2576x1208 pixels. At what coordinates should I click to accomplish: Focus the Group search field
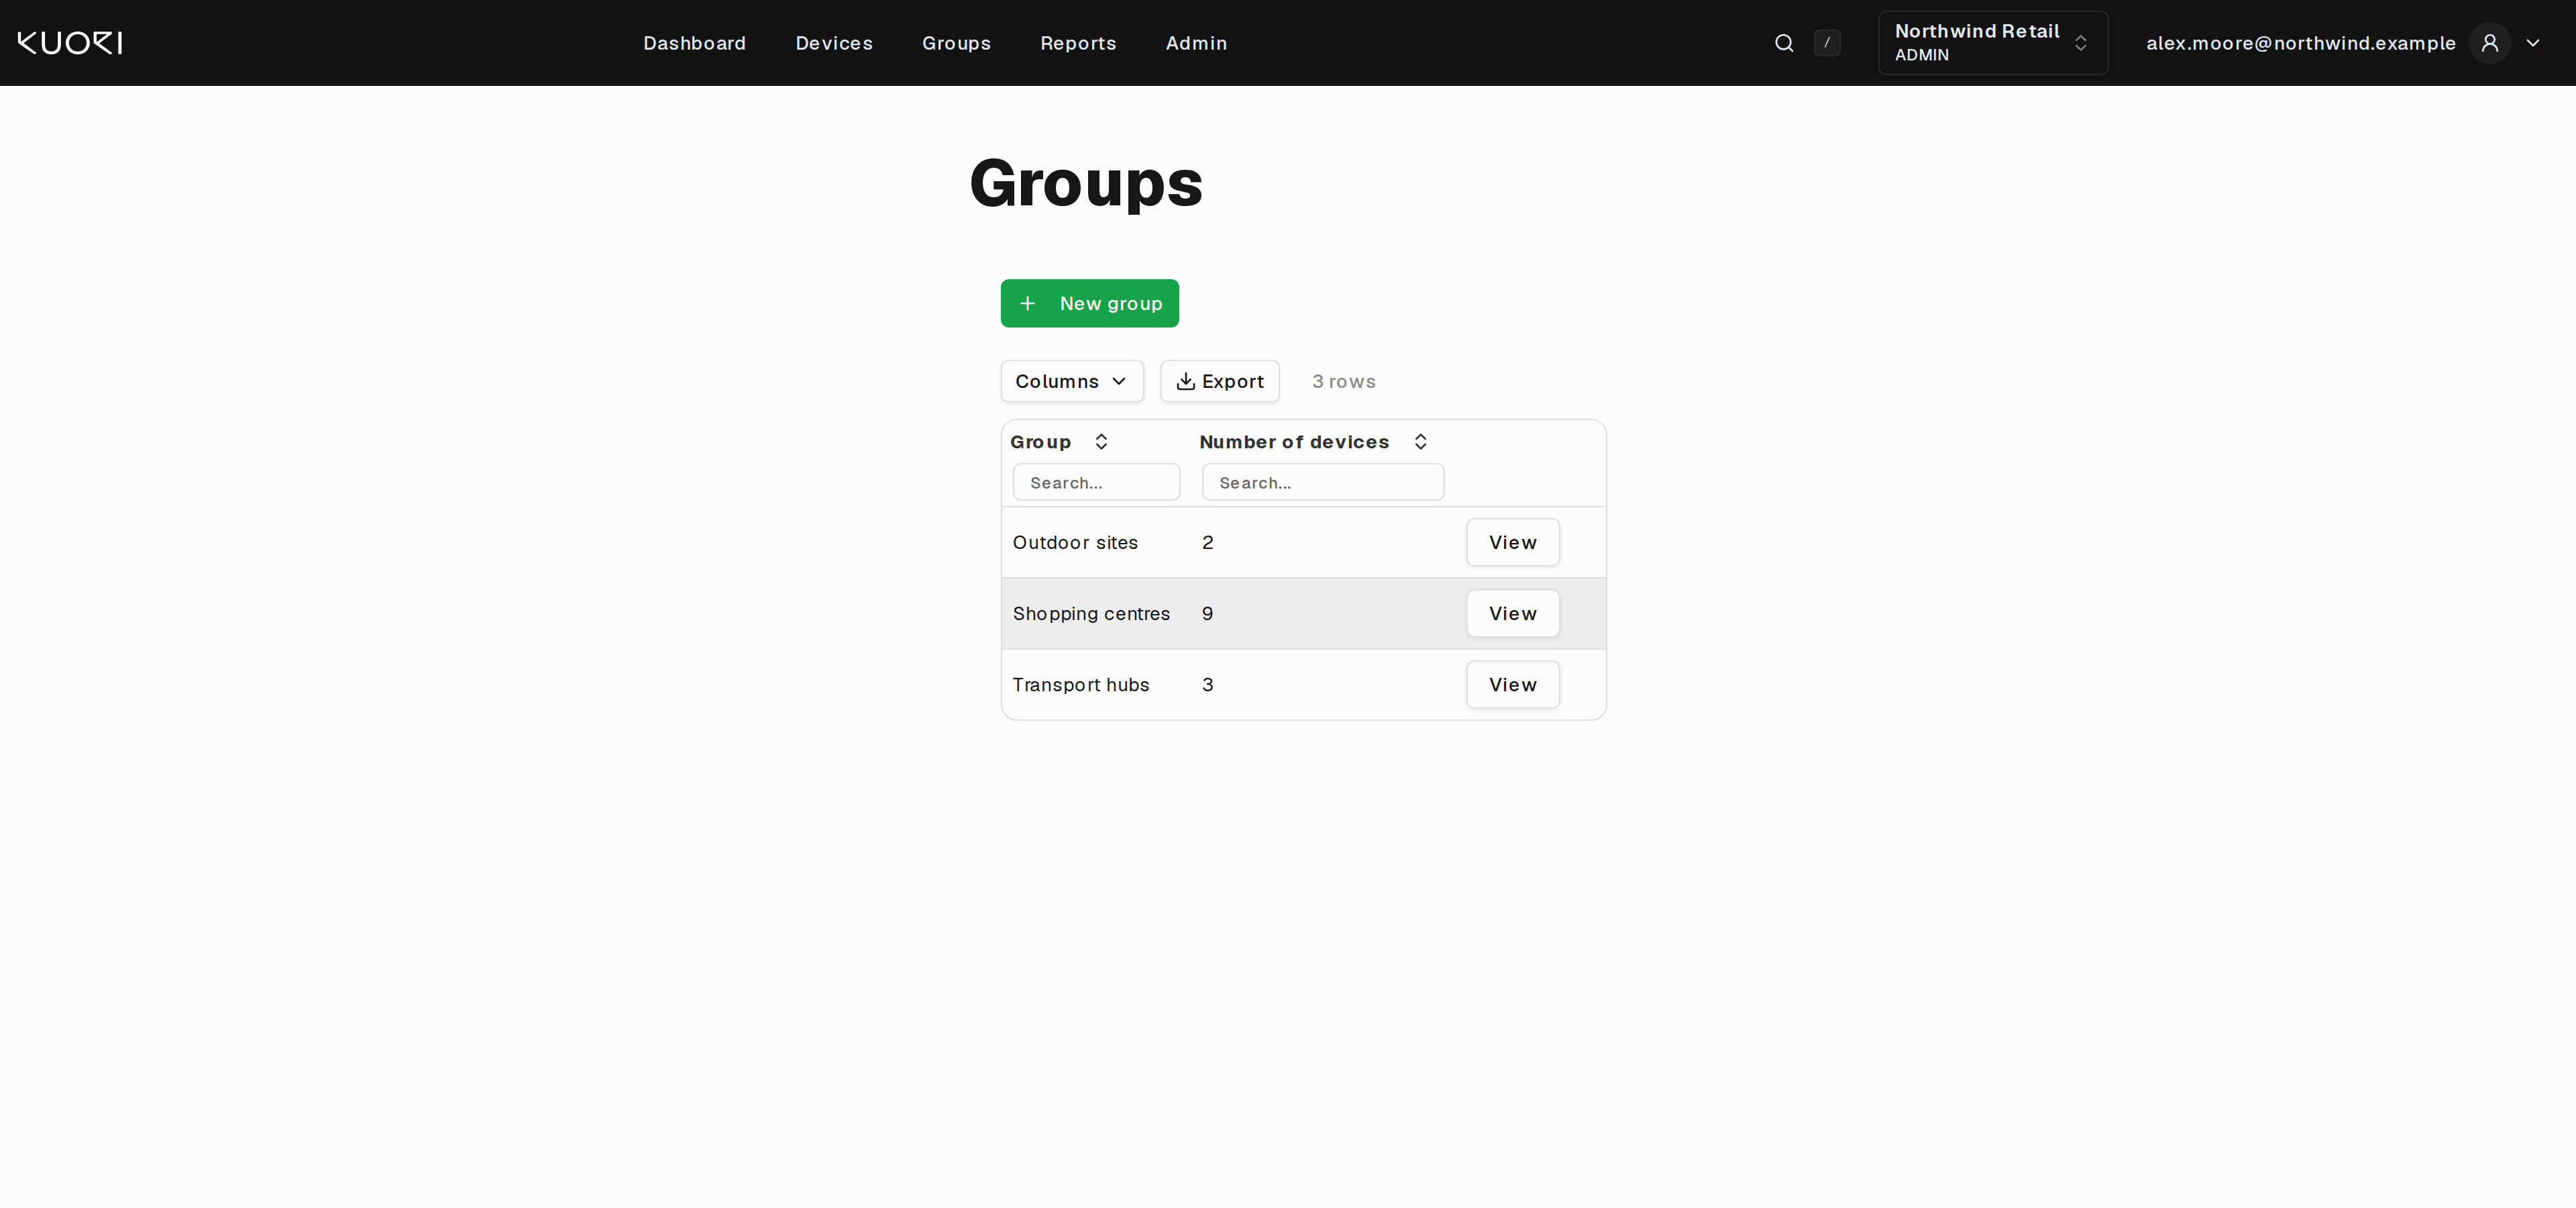coord(1096,482)
